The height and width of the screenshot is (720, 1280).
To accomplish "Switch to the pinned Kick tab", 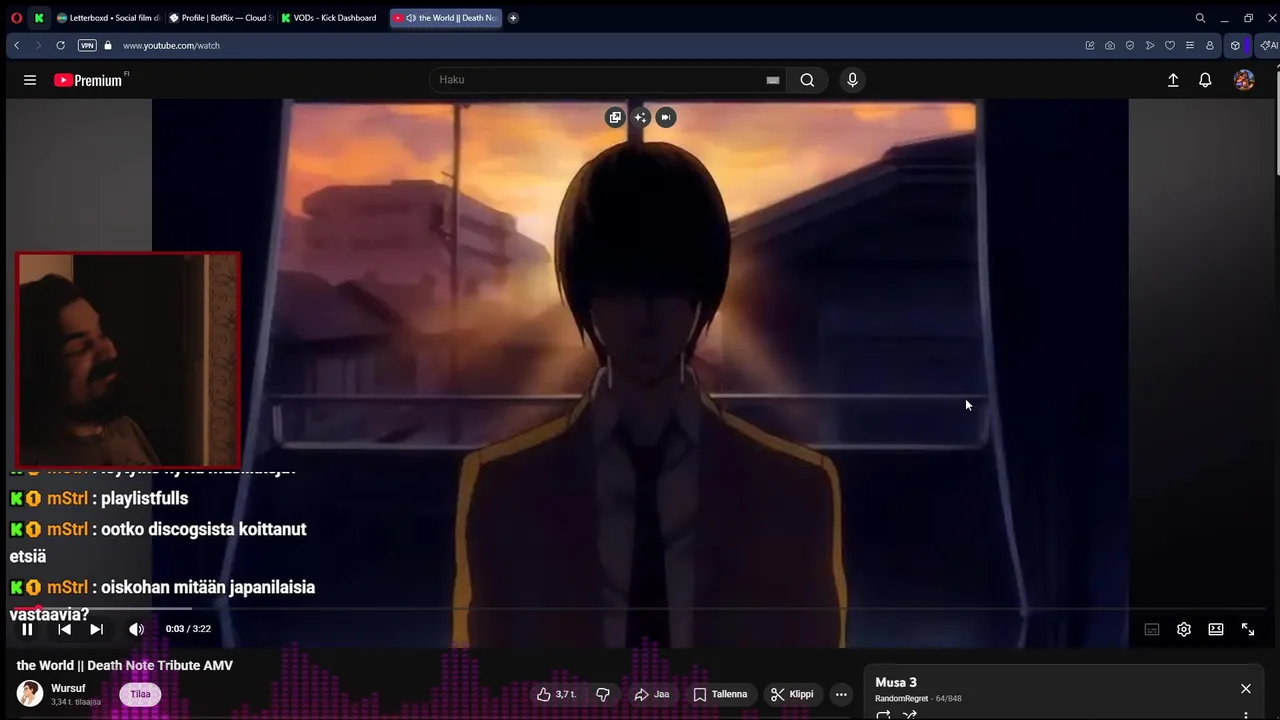I will point(38,18).
